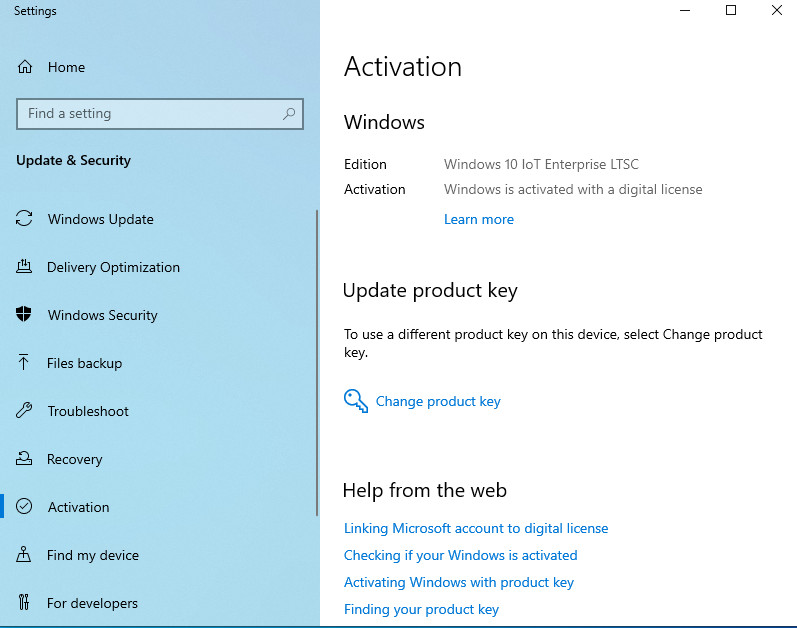
Task: Click the Update & Security heading
Action: click(x=73, y=161)
